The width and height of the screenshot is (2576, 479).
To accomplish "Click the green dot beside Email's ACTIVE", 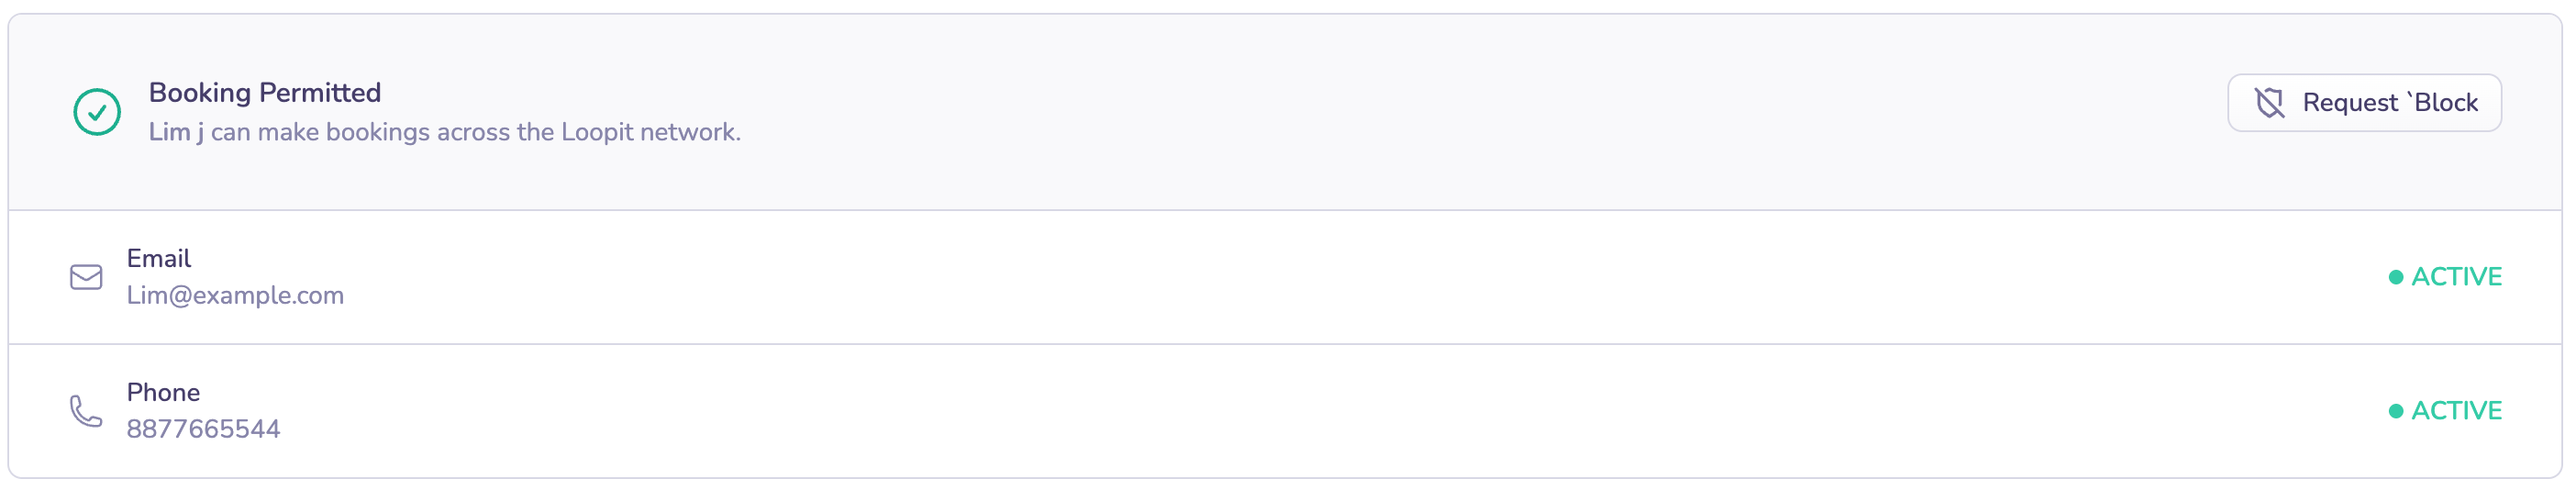I will tap(2395, 277).
